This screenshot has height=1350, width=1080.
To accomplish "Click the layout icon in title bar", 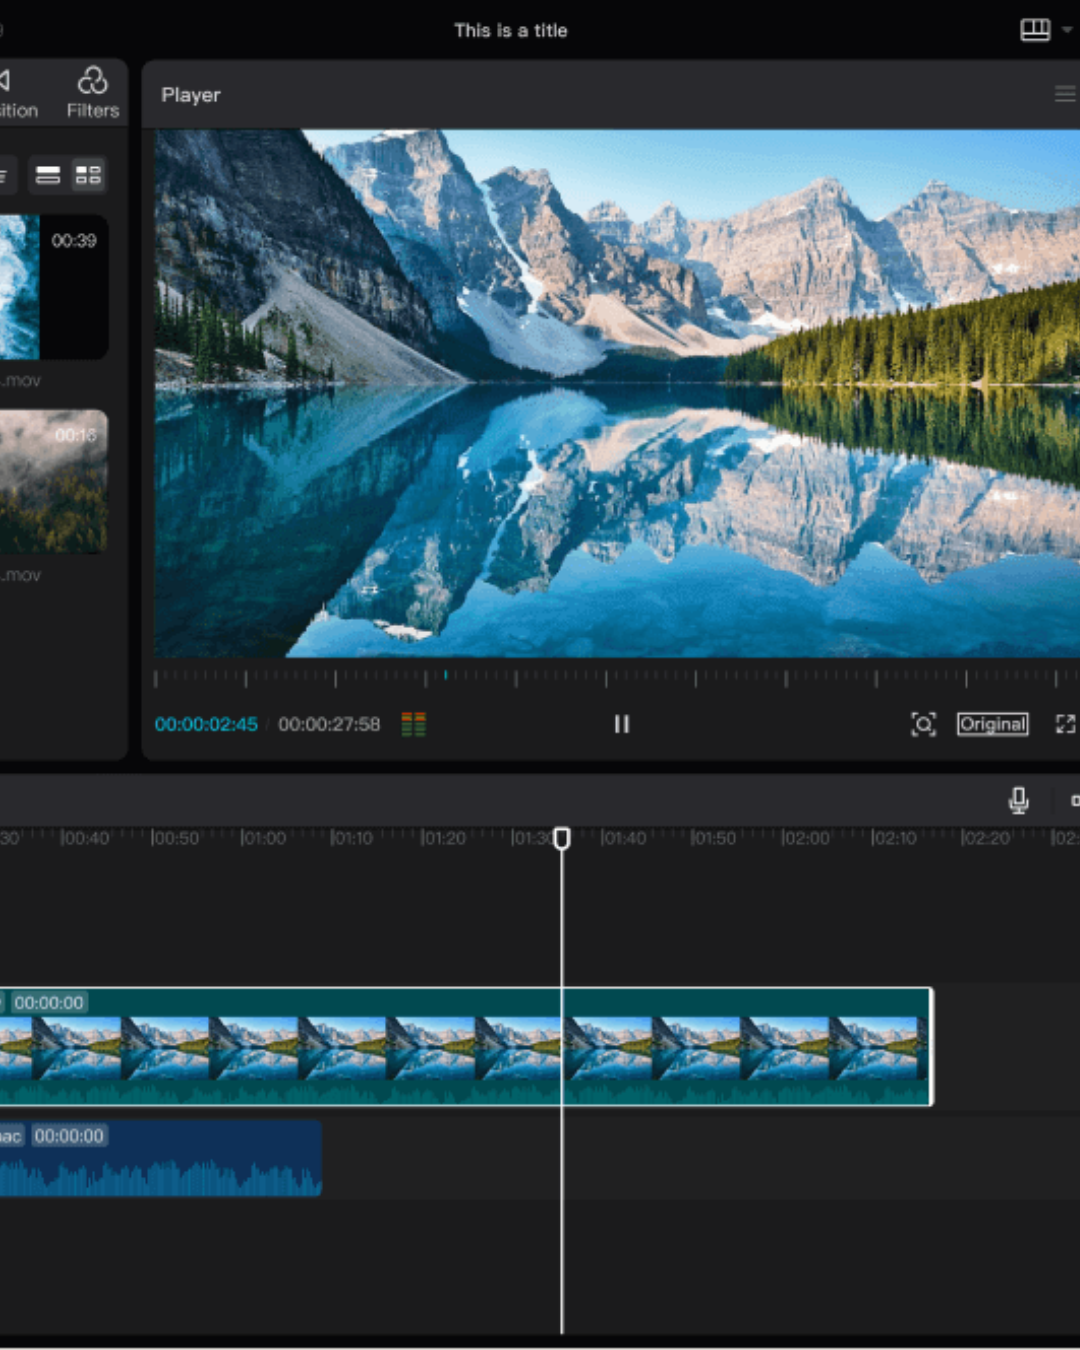I will click(x=1034, y=30).
